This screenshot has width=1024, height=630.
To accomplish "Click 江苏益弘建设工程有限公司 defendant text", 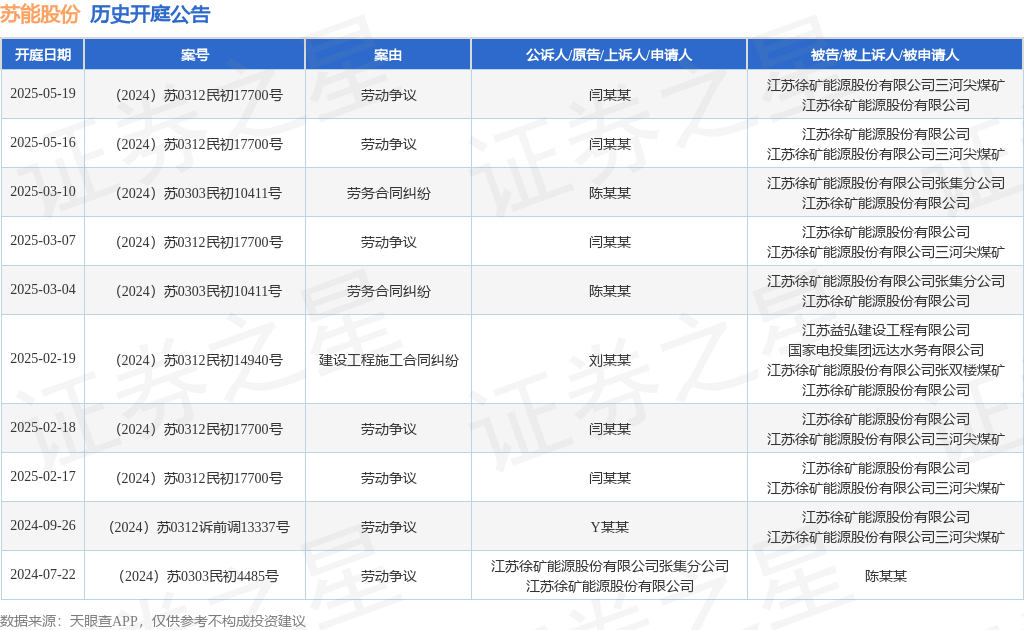I will 886,330.
